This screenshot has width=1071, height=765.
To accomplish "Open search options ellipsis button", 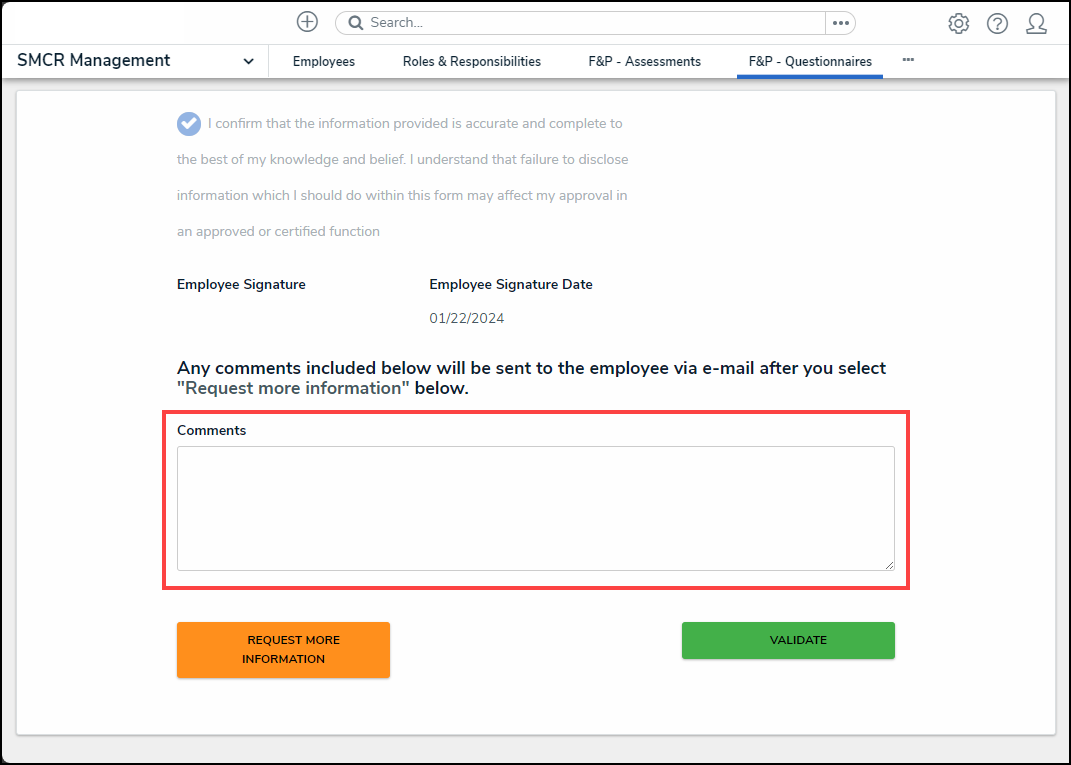I will (840, 23).
